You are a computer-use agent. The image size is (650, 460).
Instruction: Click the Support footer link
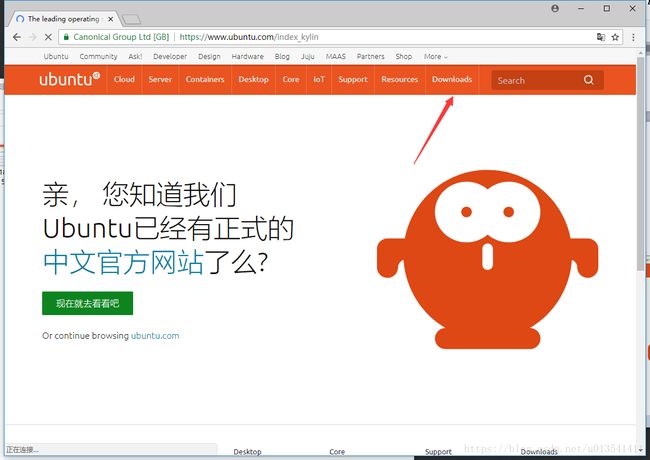coord(438,452)
